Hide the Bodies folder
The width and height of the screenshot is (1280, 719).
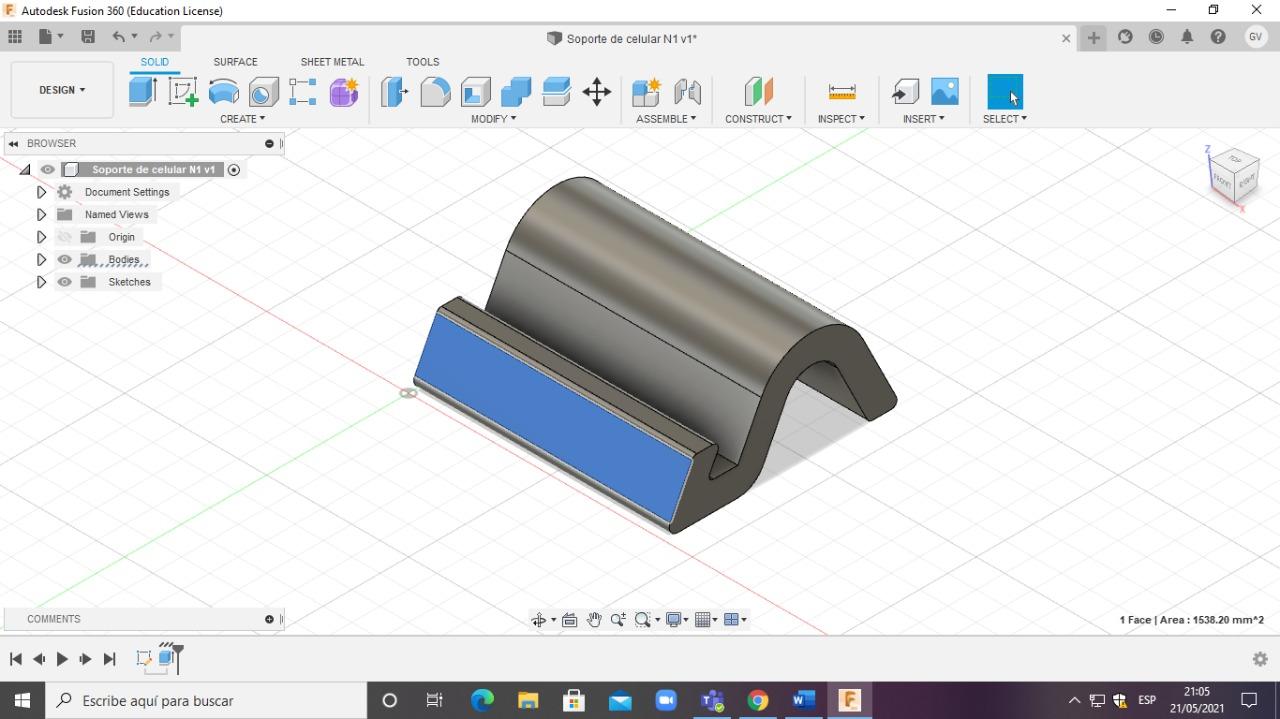coord(65,260)
